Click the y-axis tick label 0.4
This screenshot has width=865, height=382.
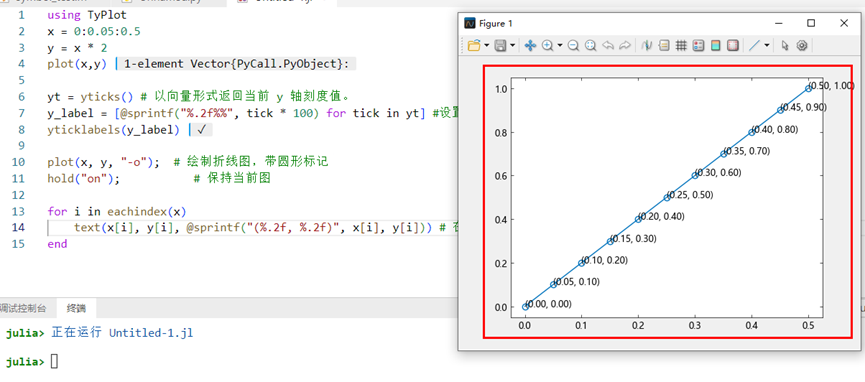501,219
